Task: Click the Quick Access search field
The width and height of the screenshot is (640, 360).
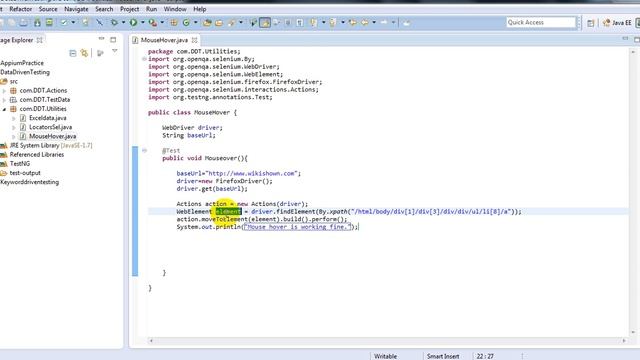Action: click(x=540, y=22)
